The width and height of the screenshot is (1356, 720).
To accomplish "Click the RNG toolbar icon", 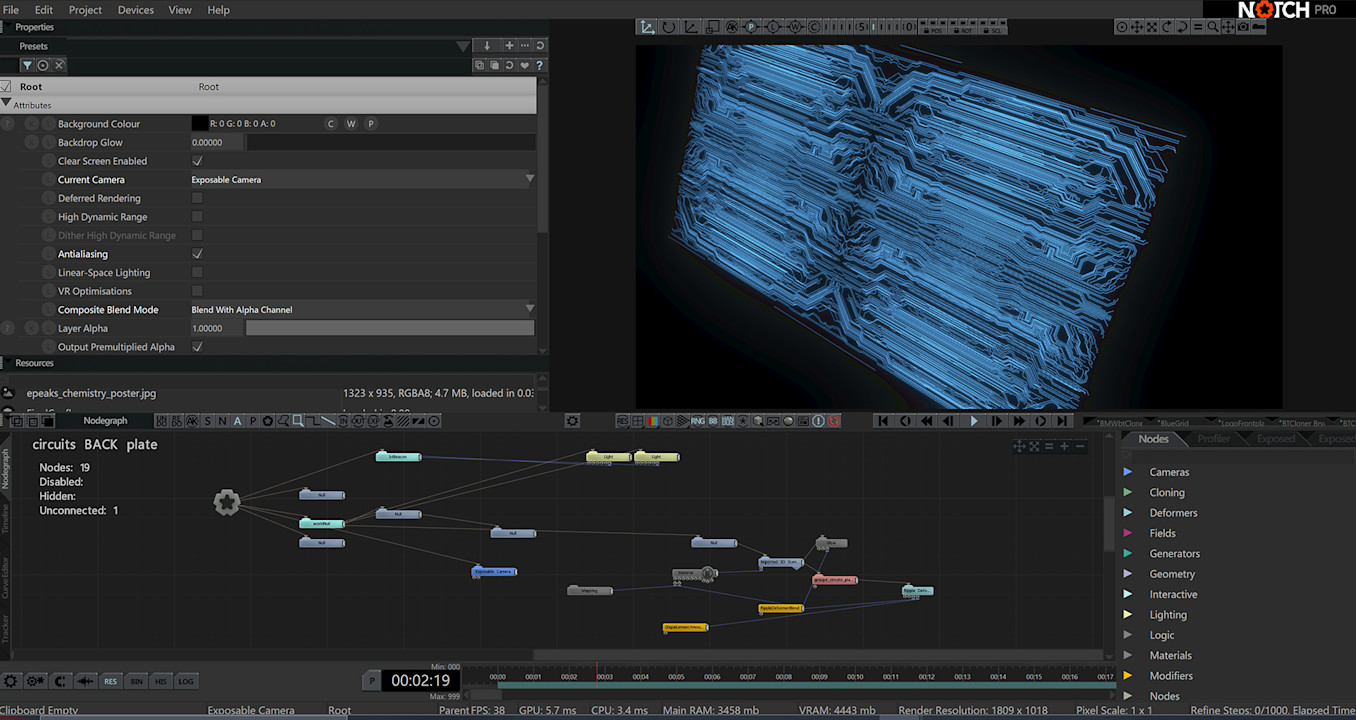I will pos(697,421).
